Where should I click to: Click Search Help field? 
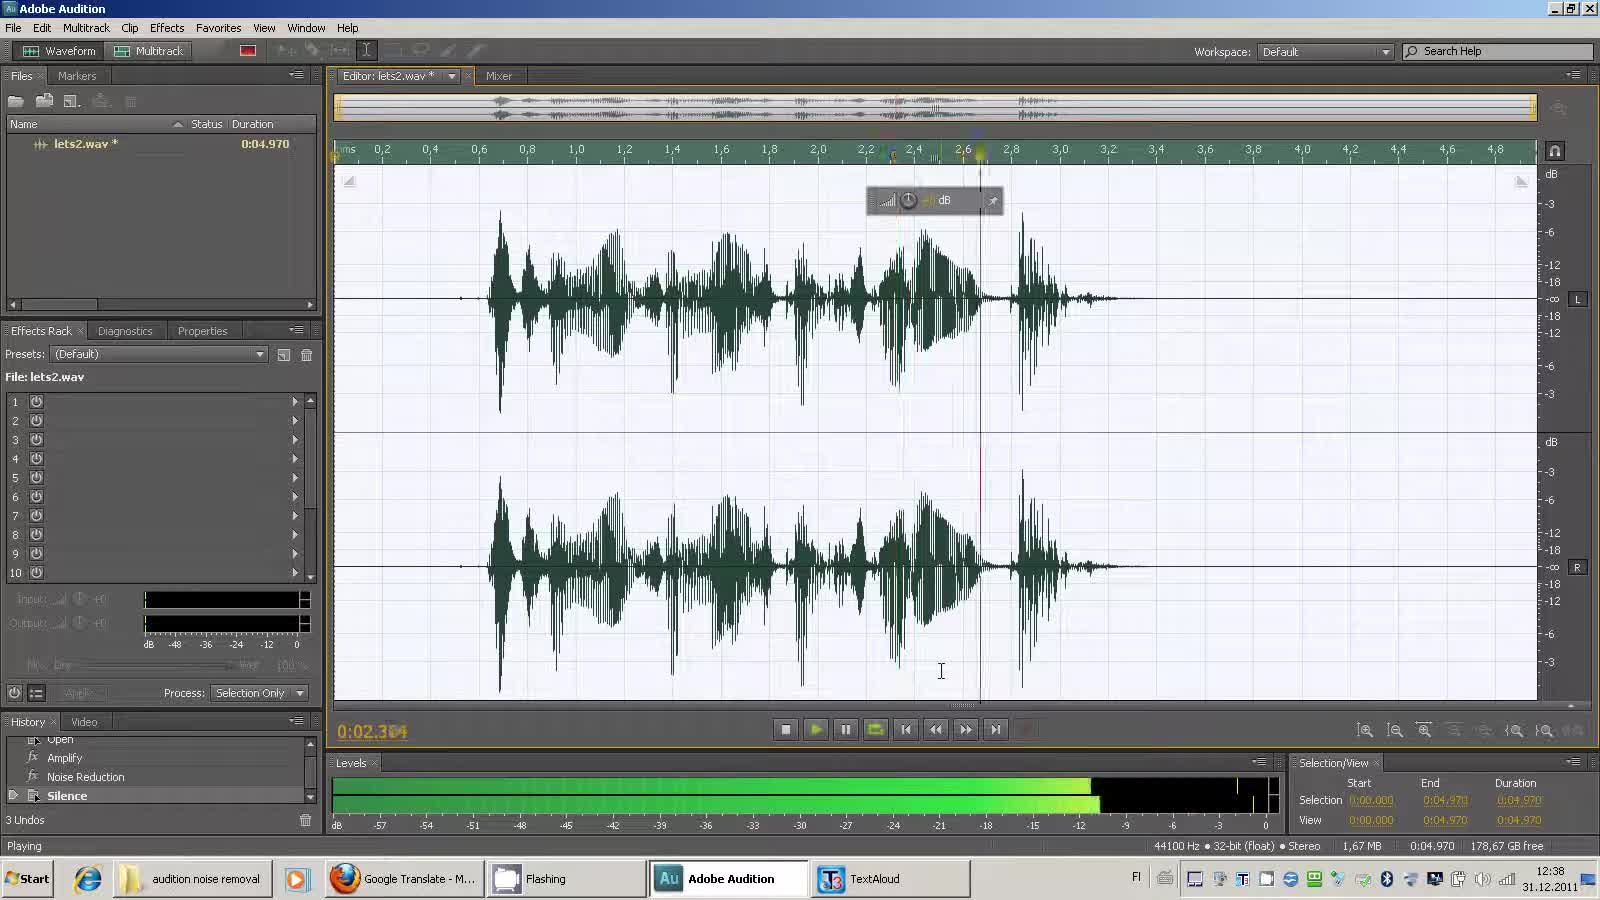[1497, 52]
